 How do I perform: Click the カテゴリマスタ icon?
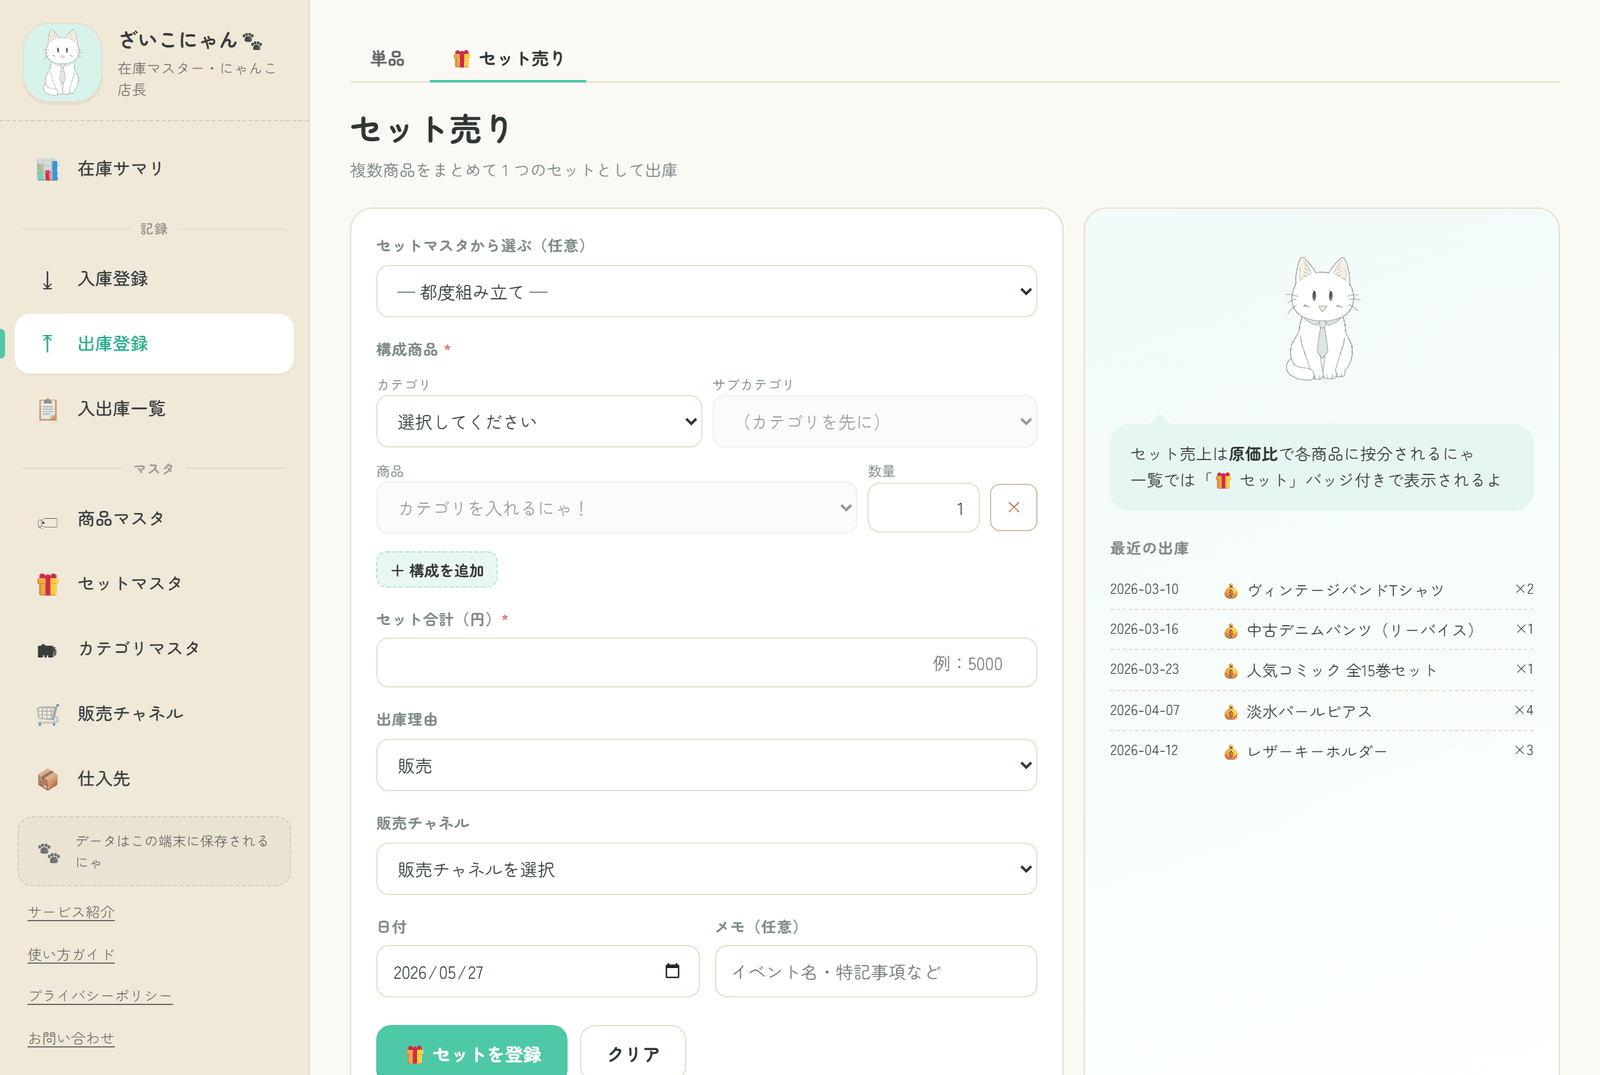[47, 650]
